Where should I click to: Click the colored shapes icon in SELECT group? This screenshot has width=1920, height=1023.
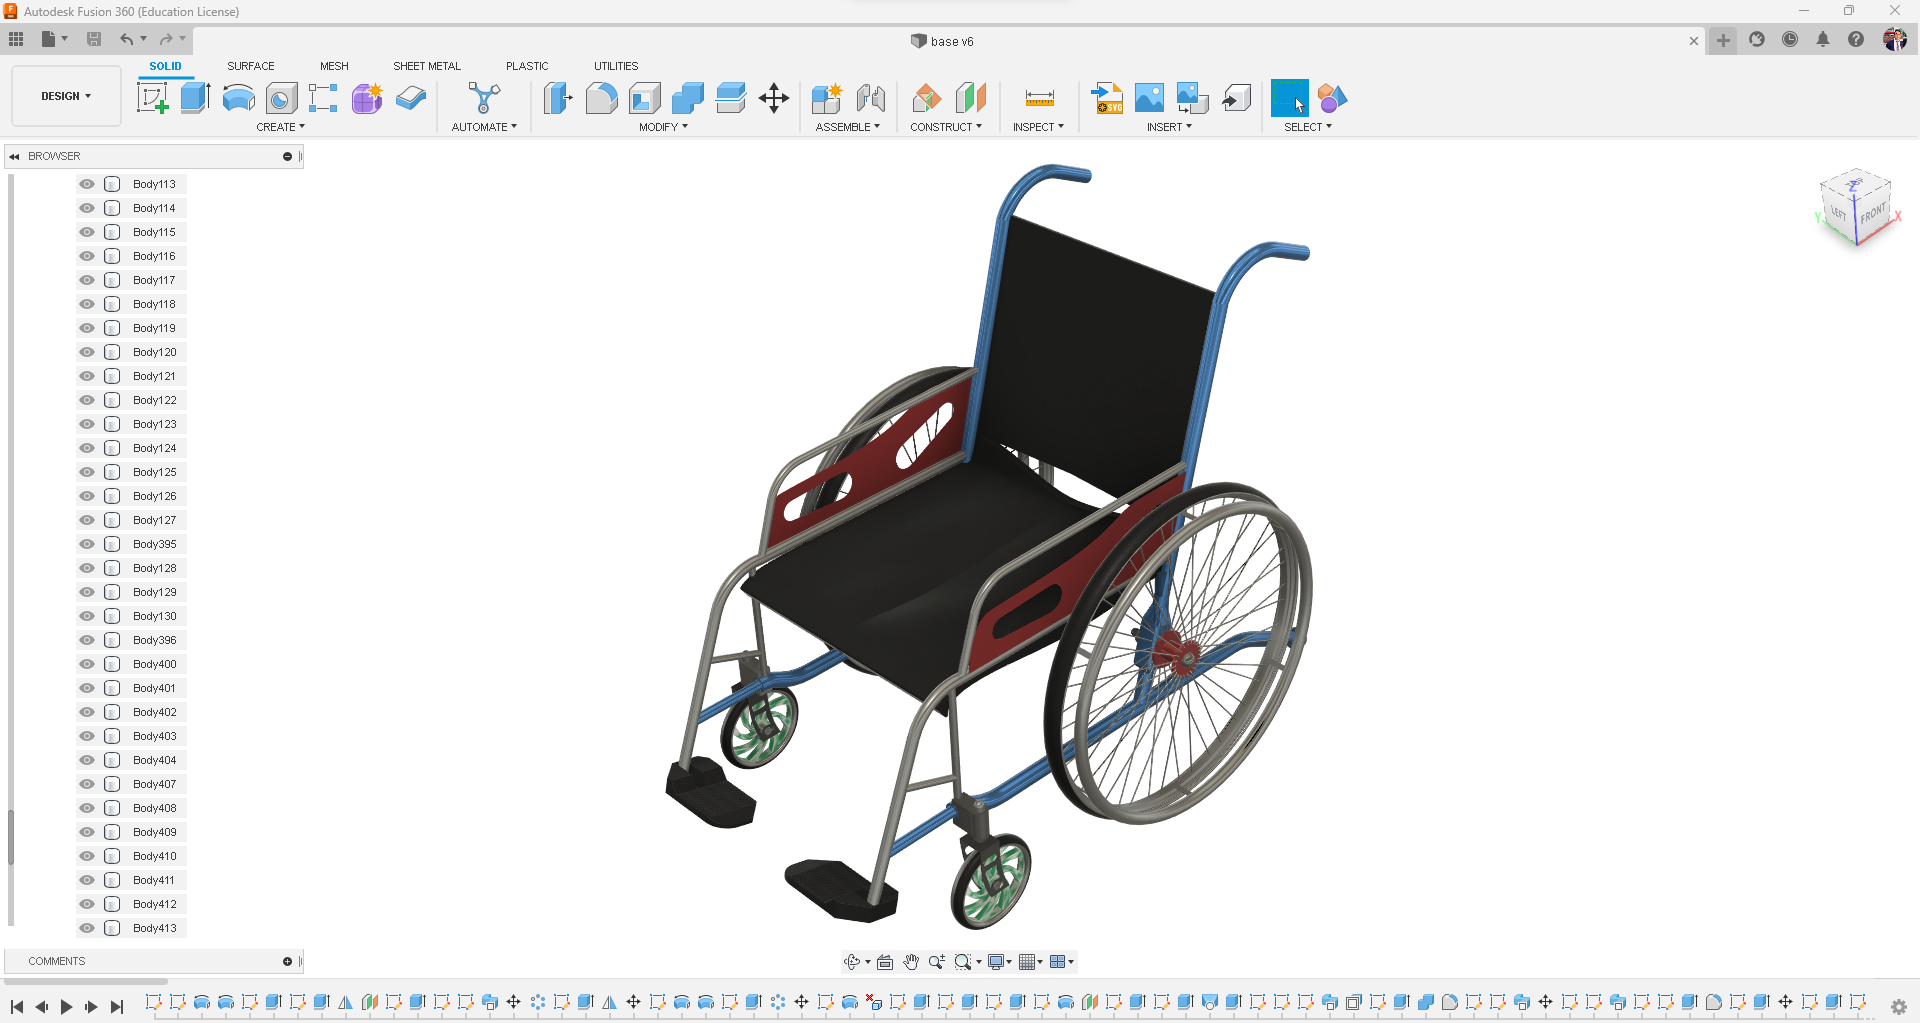1332,98
